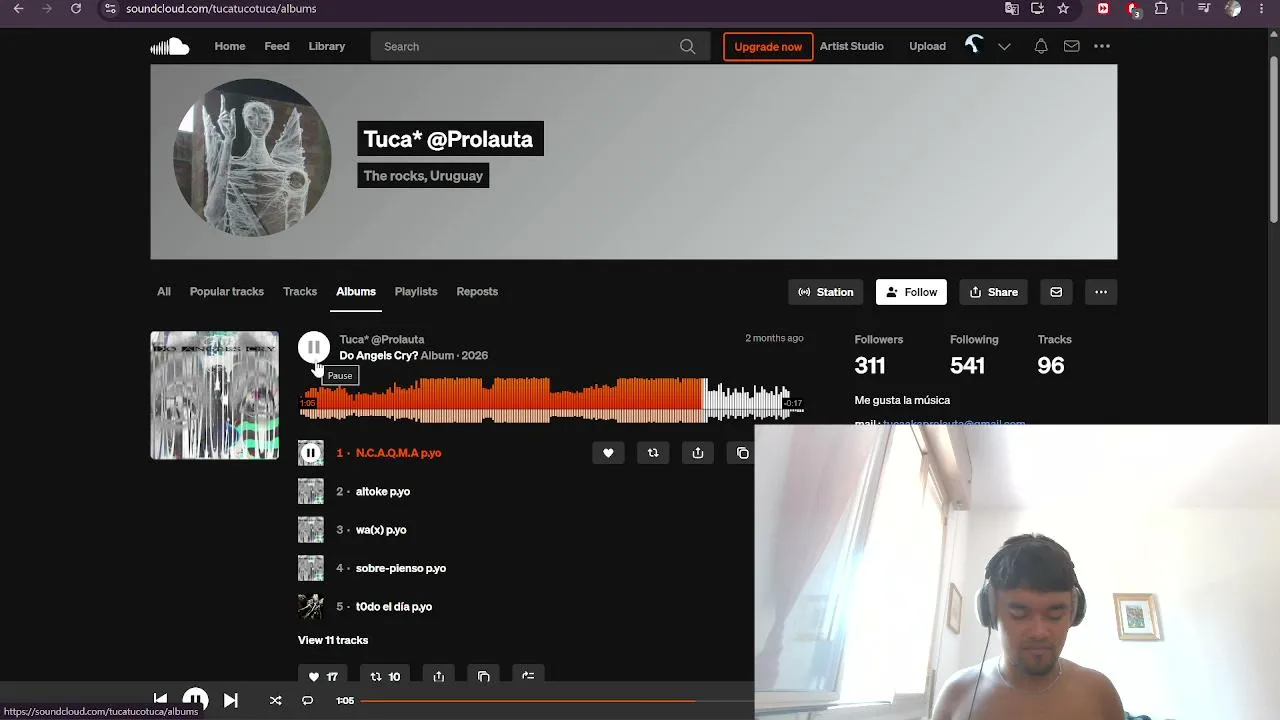The width and height of the screenshot is (1280, 720).
Task: Share the track N.C.A.Q.M.A p.yo
Action: coord(698,453)
